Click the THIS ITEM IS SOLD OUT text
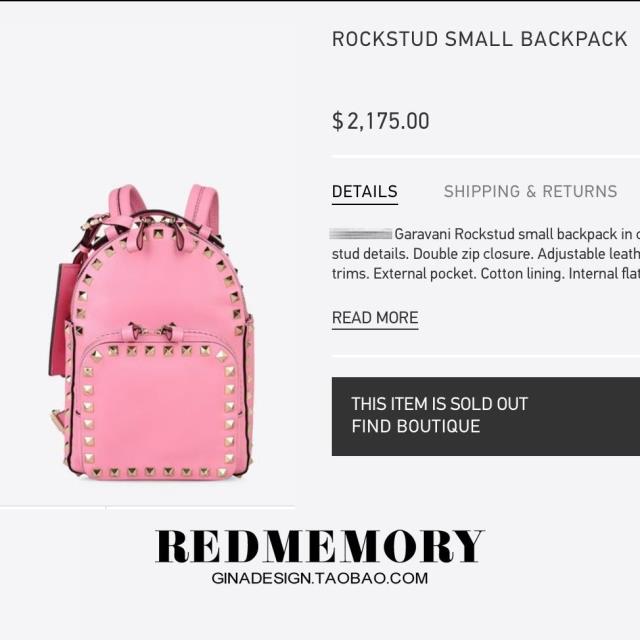 pos(440,404)
